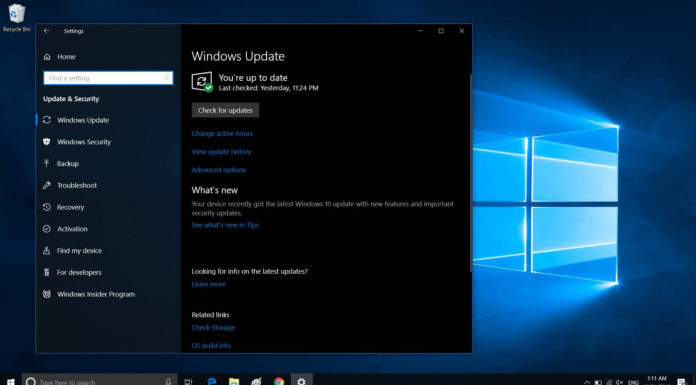
Task: Open the View update history link
Action: coord(221,151)
